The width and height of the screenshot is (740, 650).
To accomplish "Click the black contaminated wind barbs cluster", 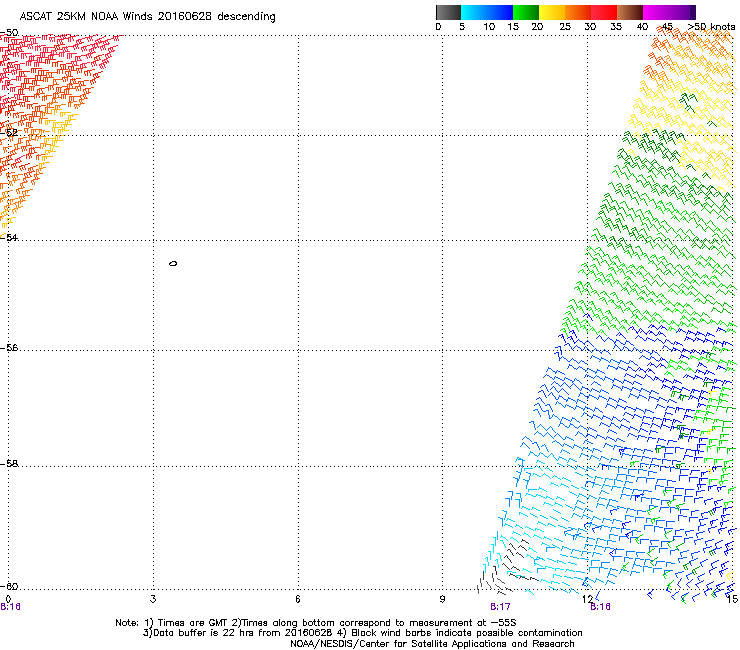I will pos(507,566).
